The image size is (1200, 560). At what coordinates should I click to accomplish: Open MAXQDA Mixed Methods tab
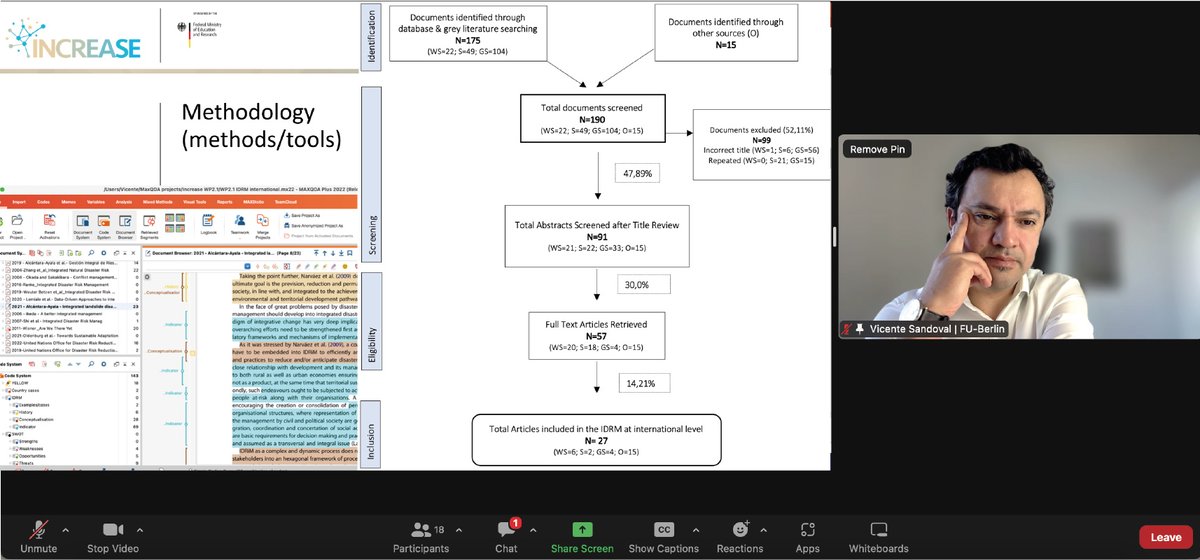(158, 202)
